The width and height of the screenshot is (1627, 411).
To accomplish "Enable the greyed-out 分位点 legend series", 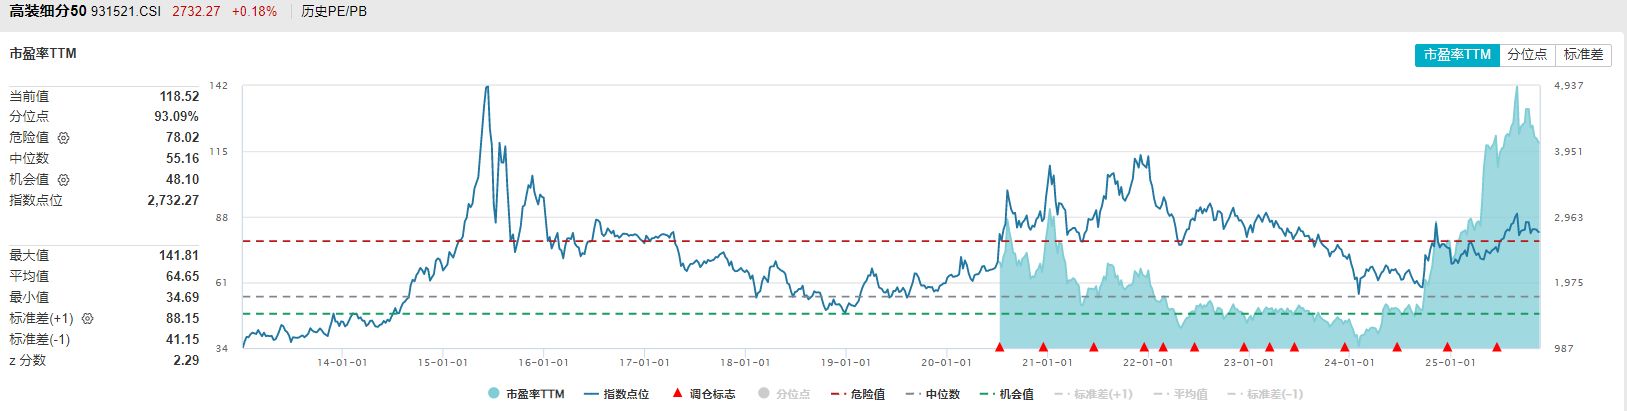I will [785, 394].
